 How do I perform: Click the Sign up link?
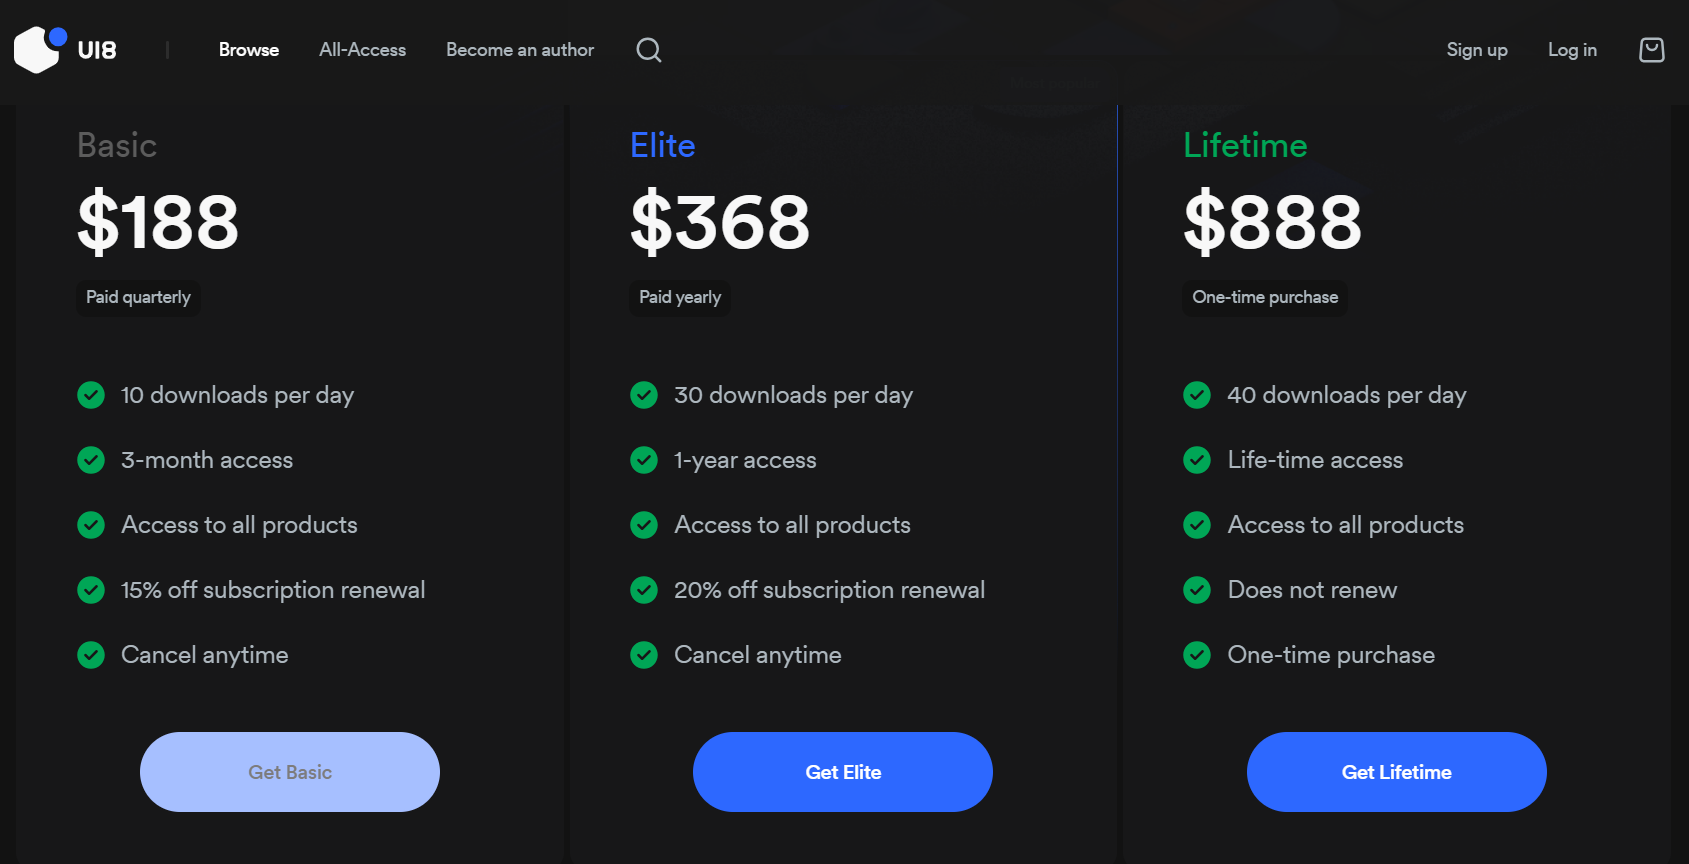pos(1477,50)
